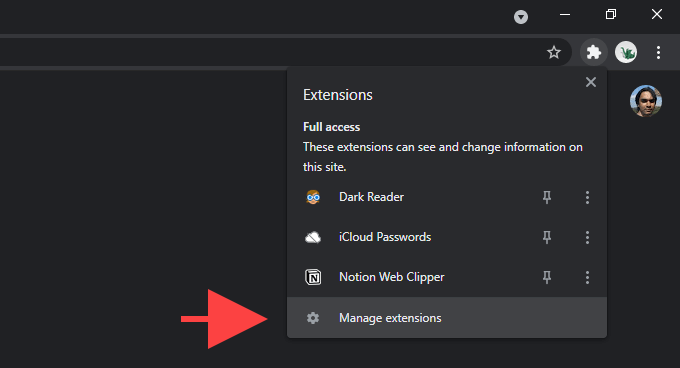
Task: Pin iCloud Passwords to the toolbar
Action: [547, 237]
